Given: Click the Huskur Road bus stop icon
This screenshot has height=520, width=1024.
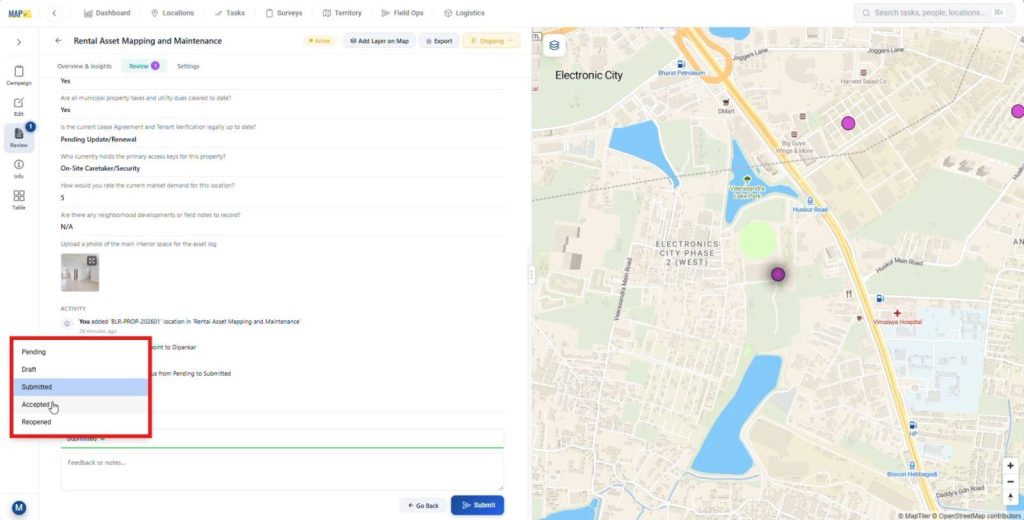Looking at the screenshot, I should 810,201.
